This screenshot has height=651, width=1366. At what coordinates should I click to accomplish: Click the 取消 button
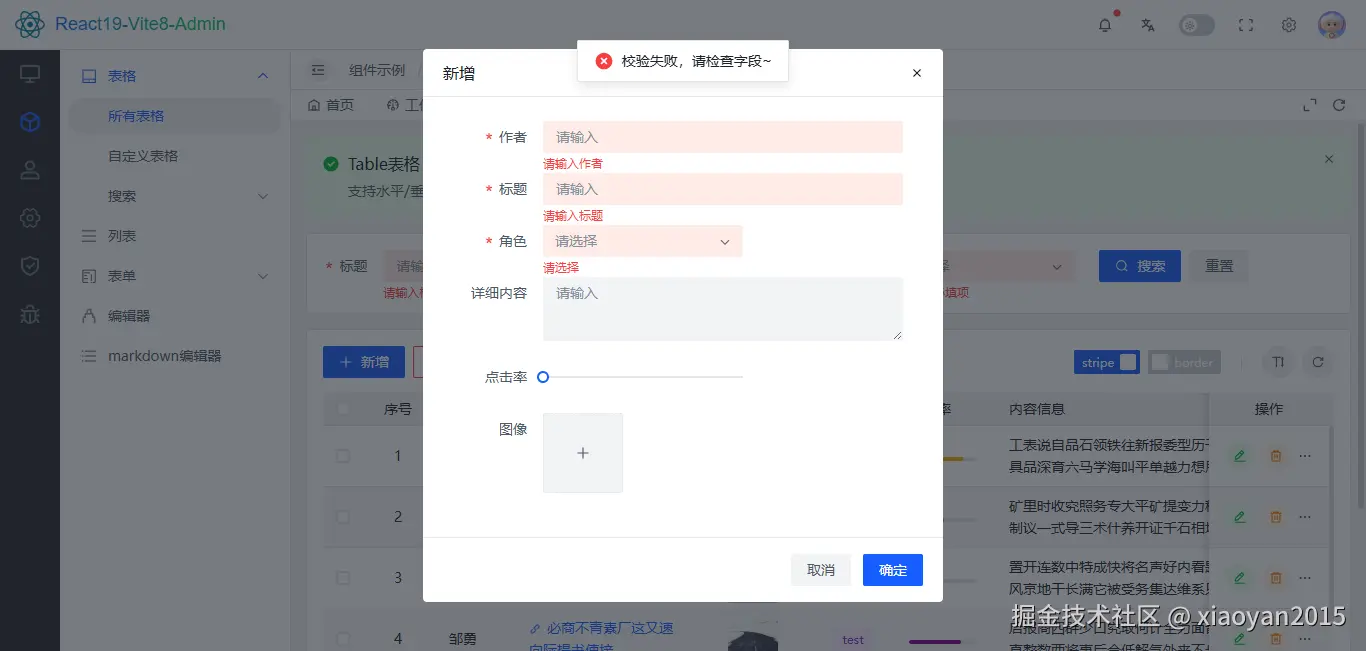click(821, 570)
